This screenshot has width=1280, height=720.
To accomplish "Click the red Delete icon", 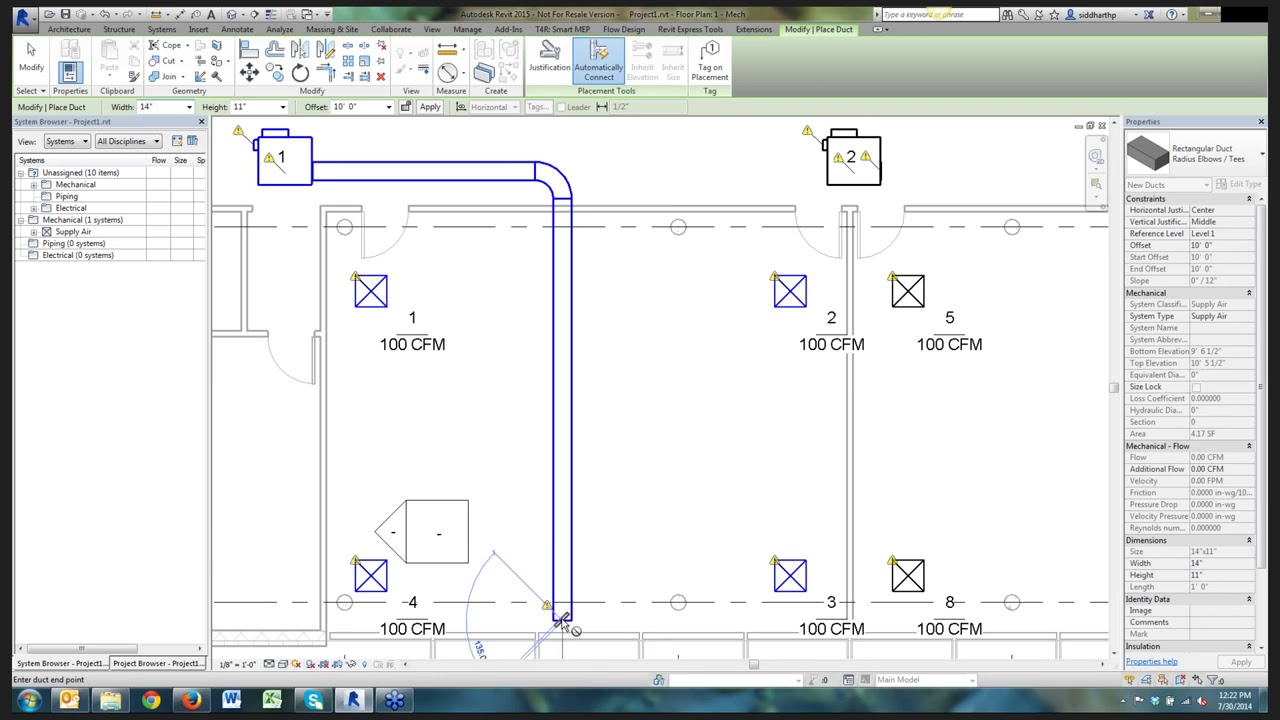I will coord(381,76).
